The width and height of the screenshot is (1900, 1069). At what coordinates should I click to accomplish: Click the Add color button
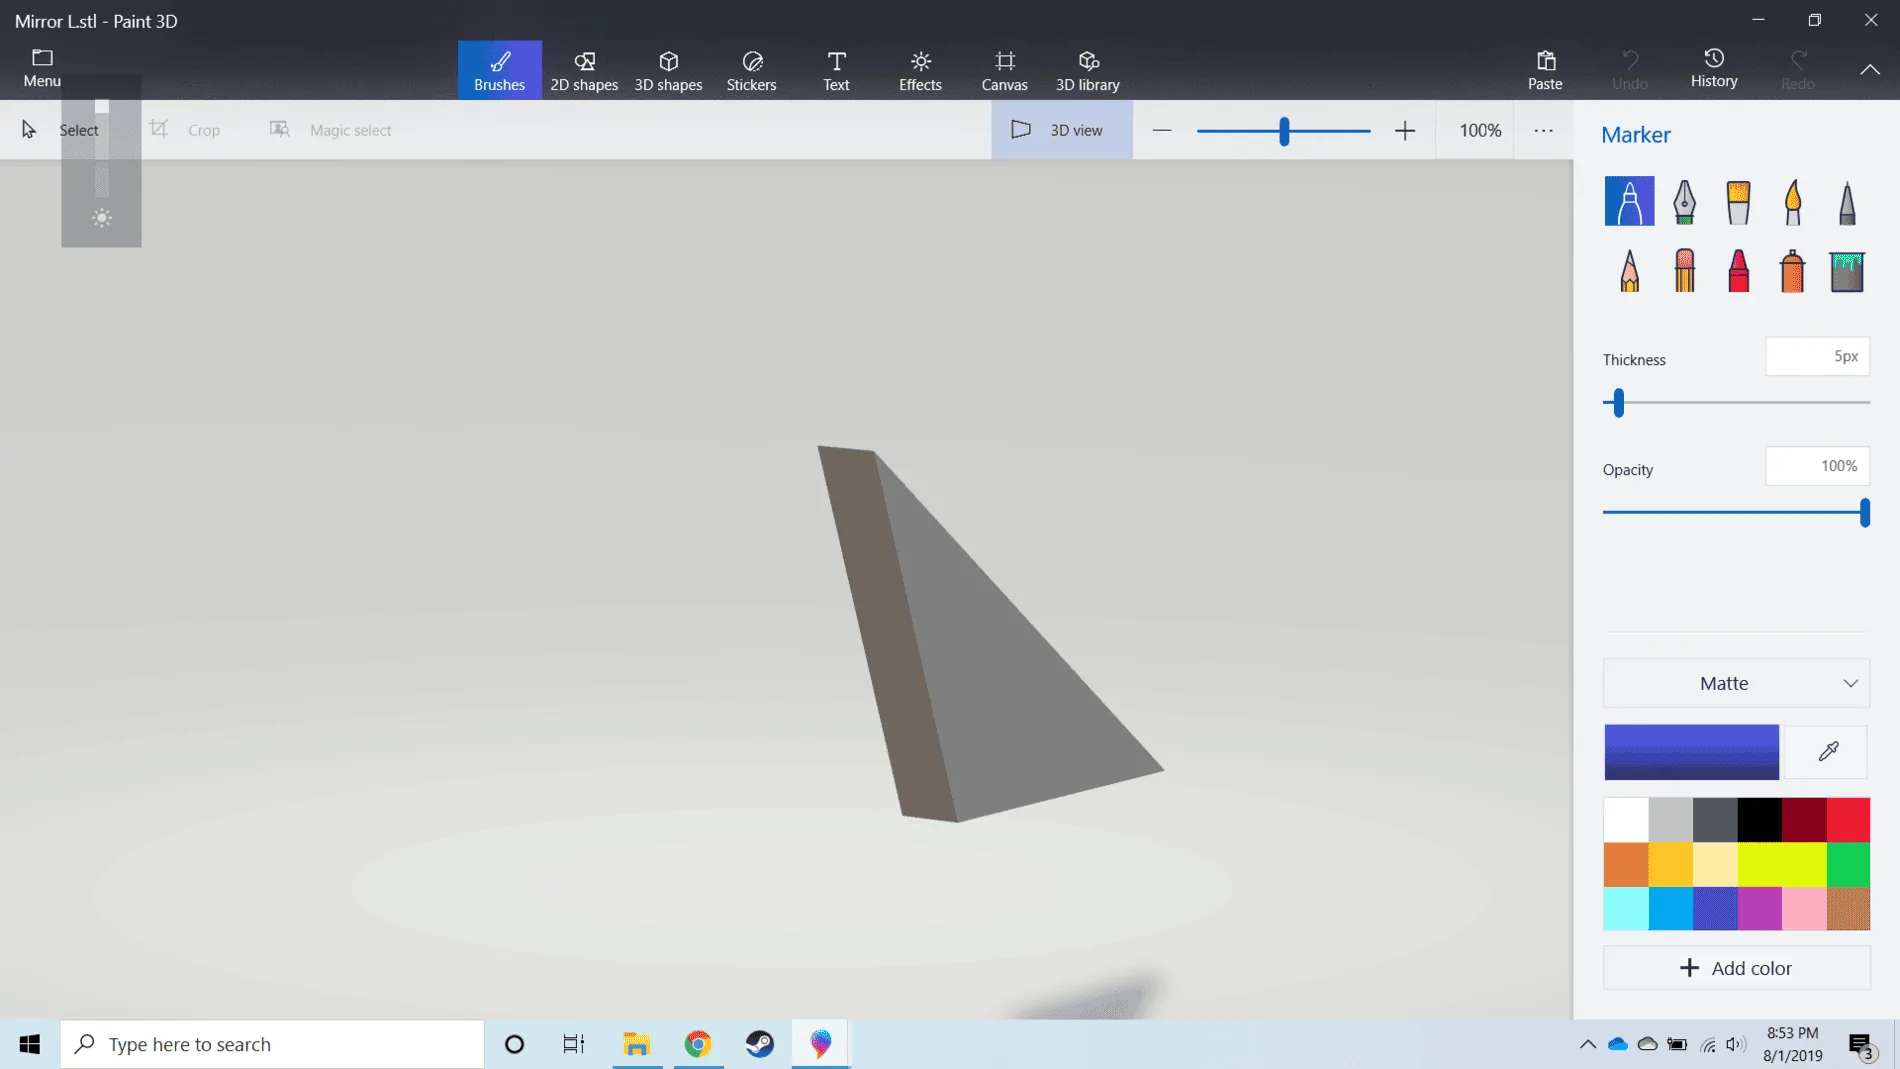tap(1736, 968)
